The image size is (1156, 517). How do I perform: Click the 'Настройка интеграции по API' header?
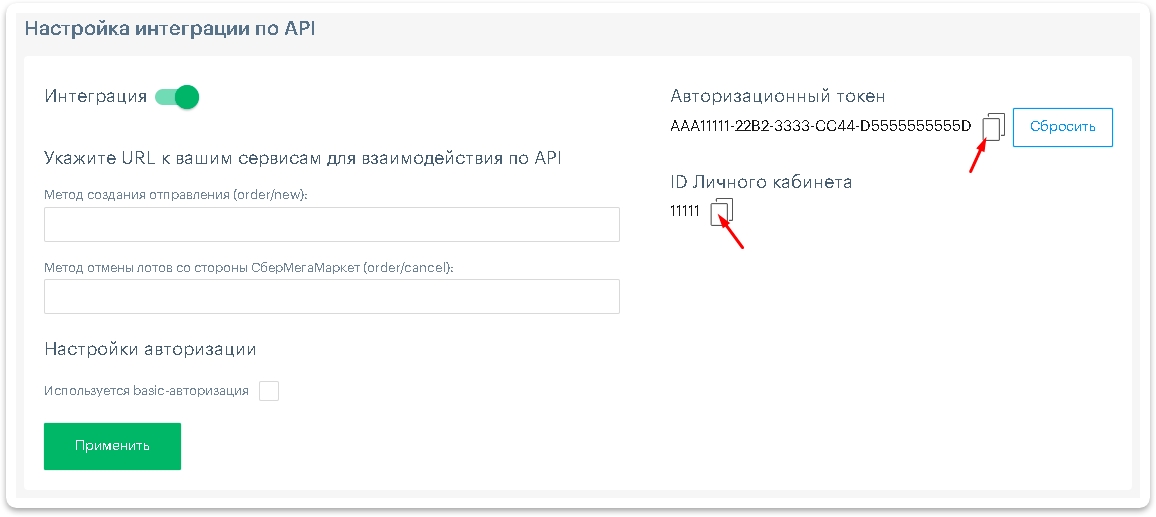pyautogui.click(x=169, y=28)
